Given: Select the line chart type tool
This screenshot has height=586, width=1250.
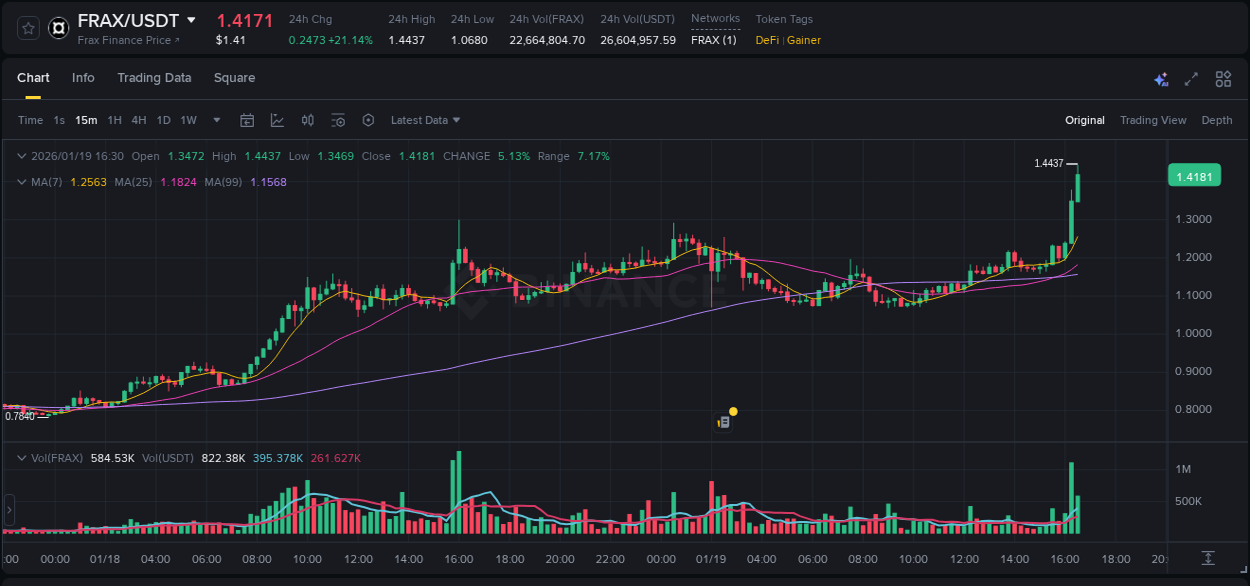Looking at the screenshot, I should pyautogui.click(x=277, y=120).
